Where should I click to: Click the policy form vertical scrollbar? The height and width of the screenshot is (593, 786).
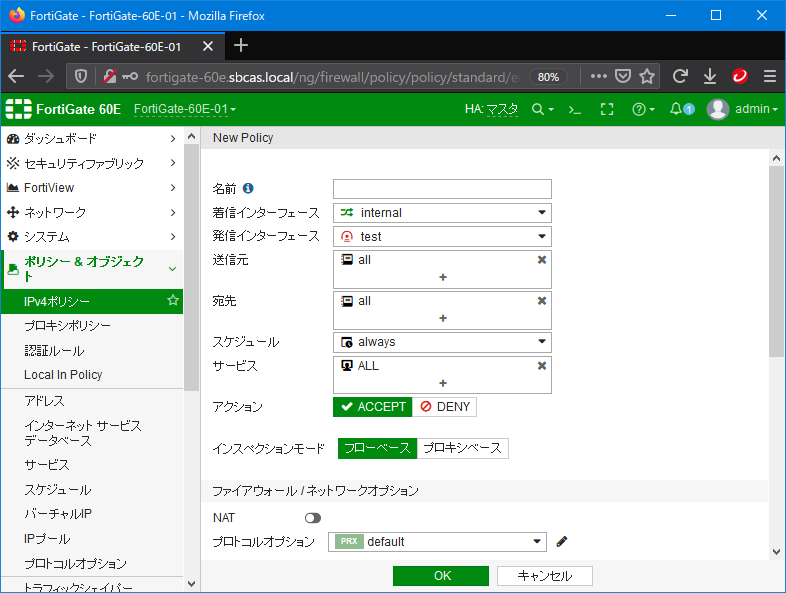pos(776,261)
